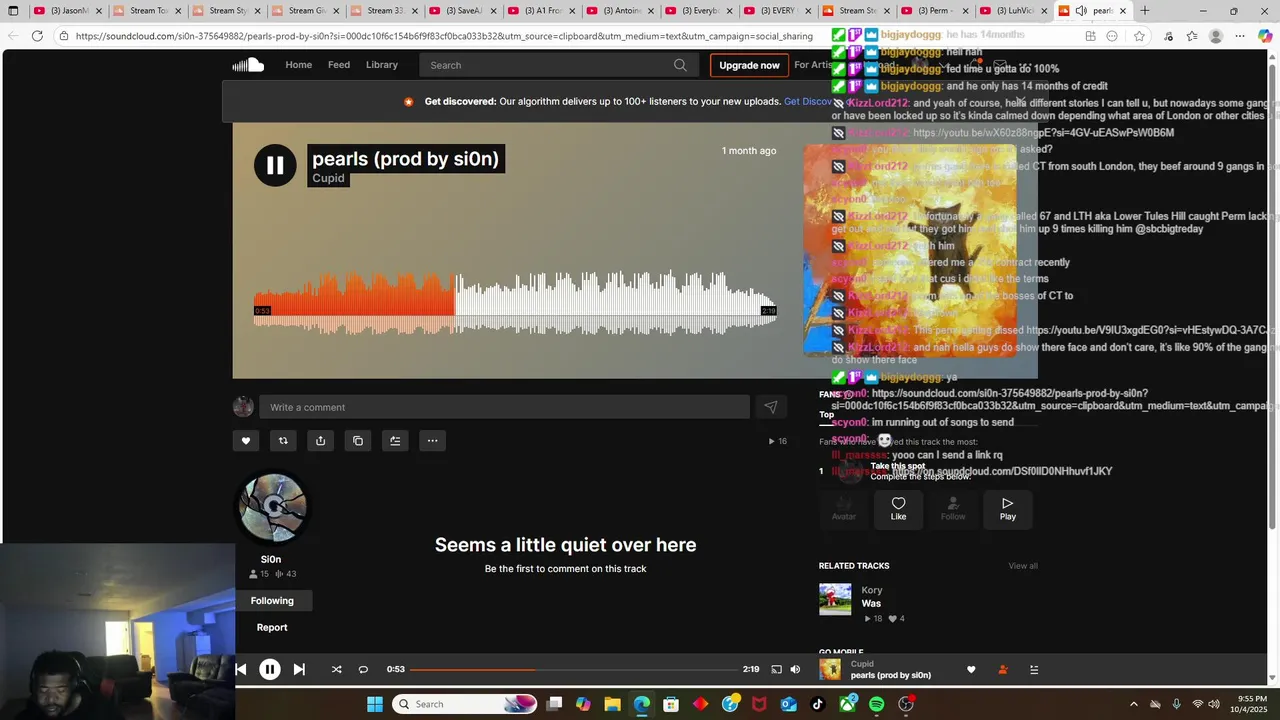Viewport: 1280px width, 720px height.
Task: Open the Feed page
Action: [339, 65]
